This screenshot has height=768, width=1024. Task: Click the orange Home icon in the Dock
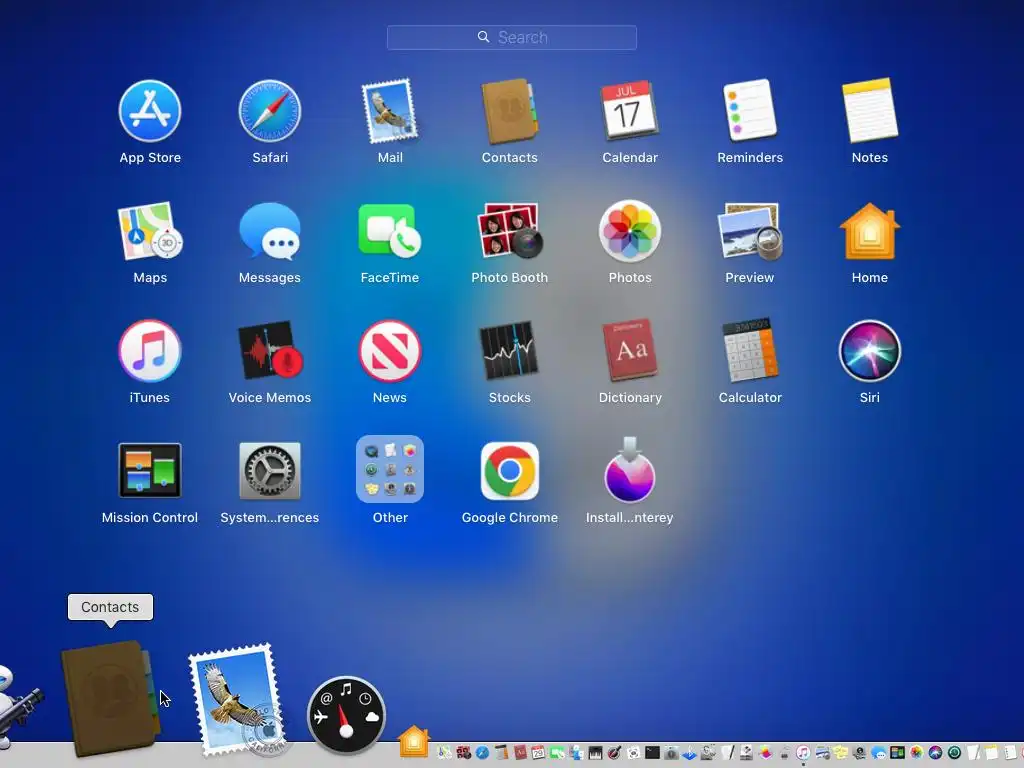[x=414, y=741]
